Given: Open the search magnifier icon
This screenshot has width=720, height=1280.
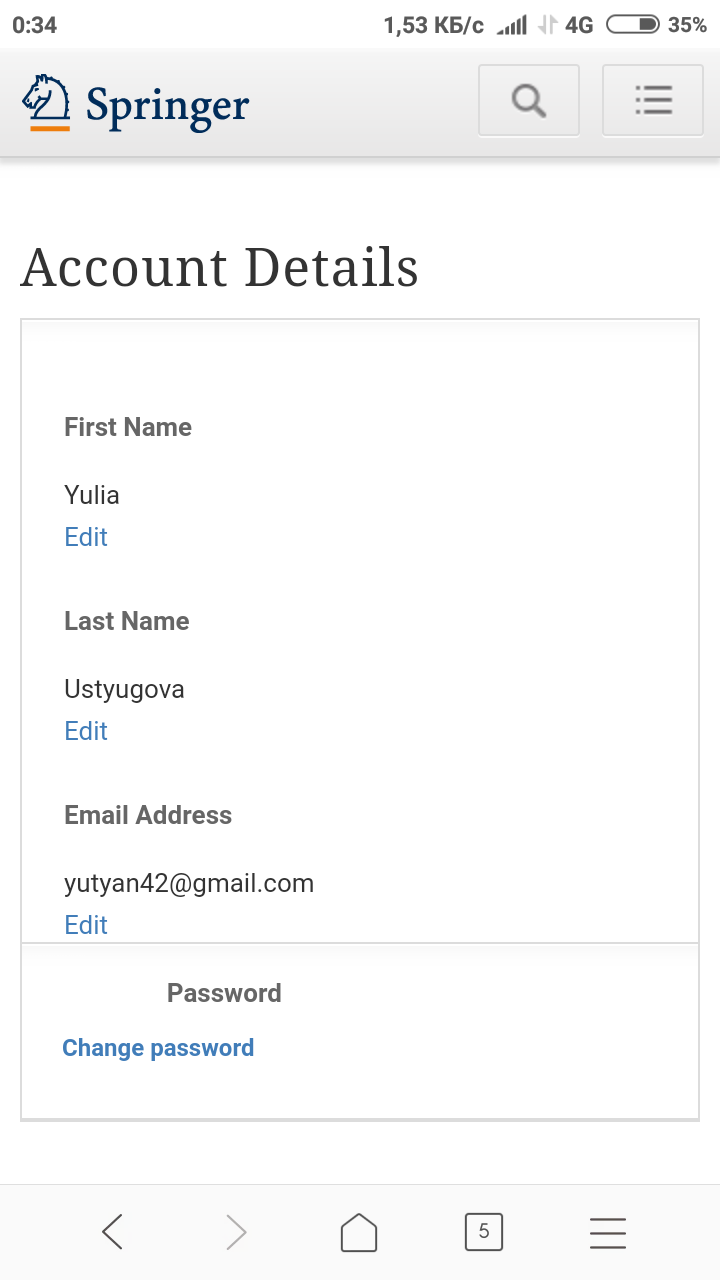Looking at the screenshot, I should pyautogui.click(x=528, y=100).
